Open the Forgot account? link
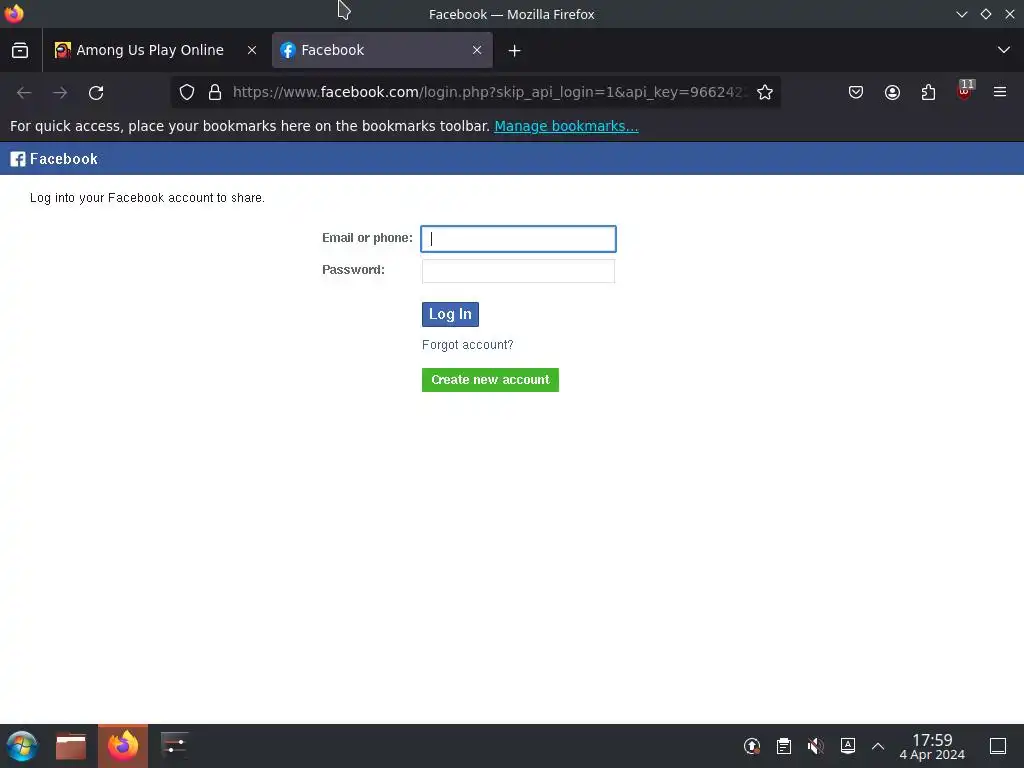Screen dimensions: 1024x768 468,345
